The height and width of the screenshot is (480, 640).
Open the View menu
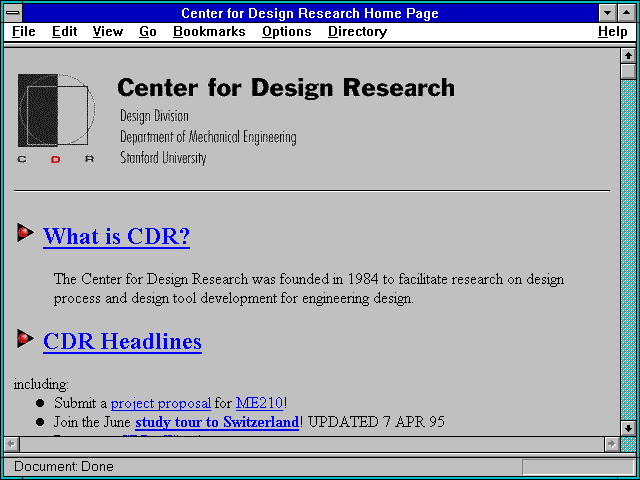point(108,32)
